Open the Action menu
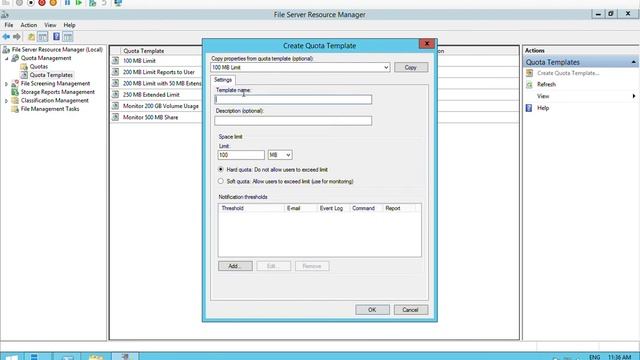 [x=29, y=25]
